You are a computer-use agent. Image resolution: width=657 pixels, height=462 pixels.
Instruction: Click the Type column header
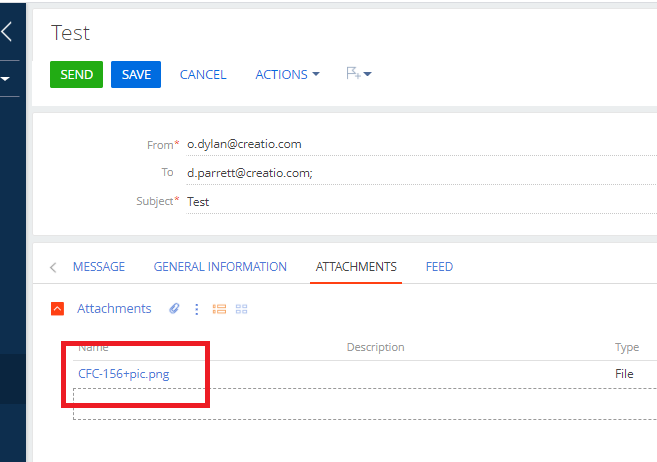click(627, 347)
